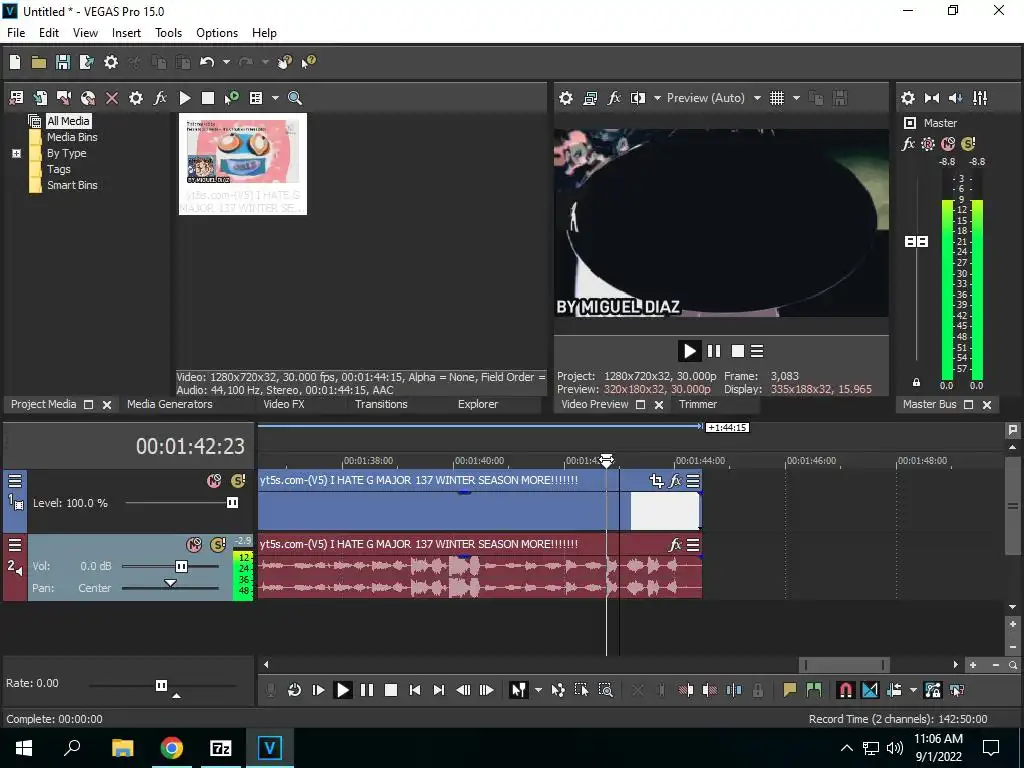This screenshot has width=1024, height=768.
Task: Click the Master FX icon
Action: tap(908, 144)
